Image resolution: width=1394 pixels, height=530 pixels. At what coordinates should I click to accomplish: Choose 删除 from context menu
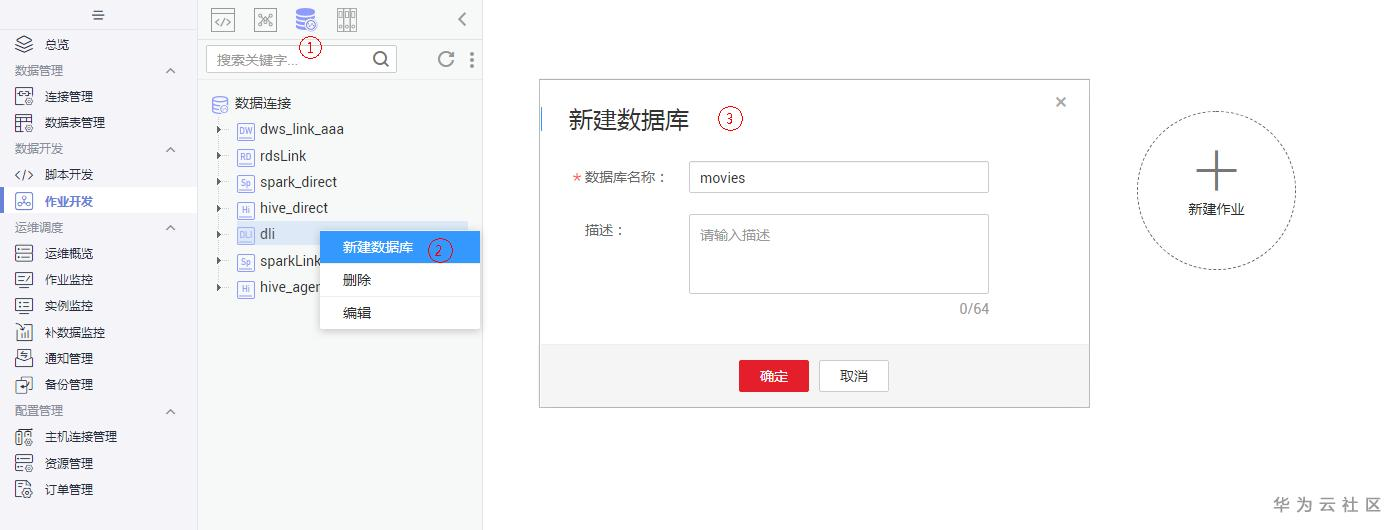click(400, 280)
